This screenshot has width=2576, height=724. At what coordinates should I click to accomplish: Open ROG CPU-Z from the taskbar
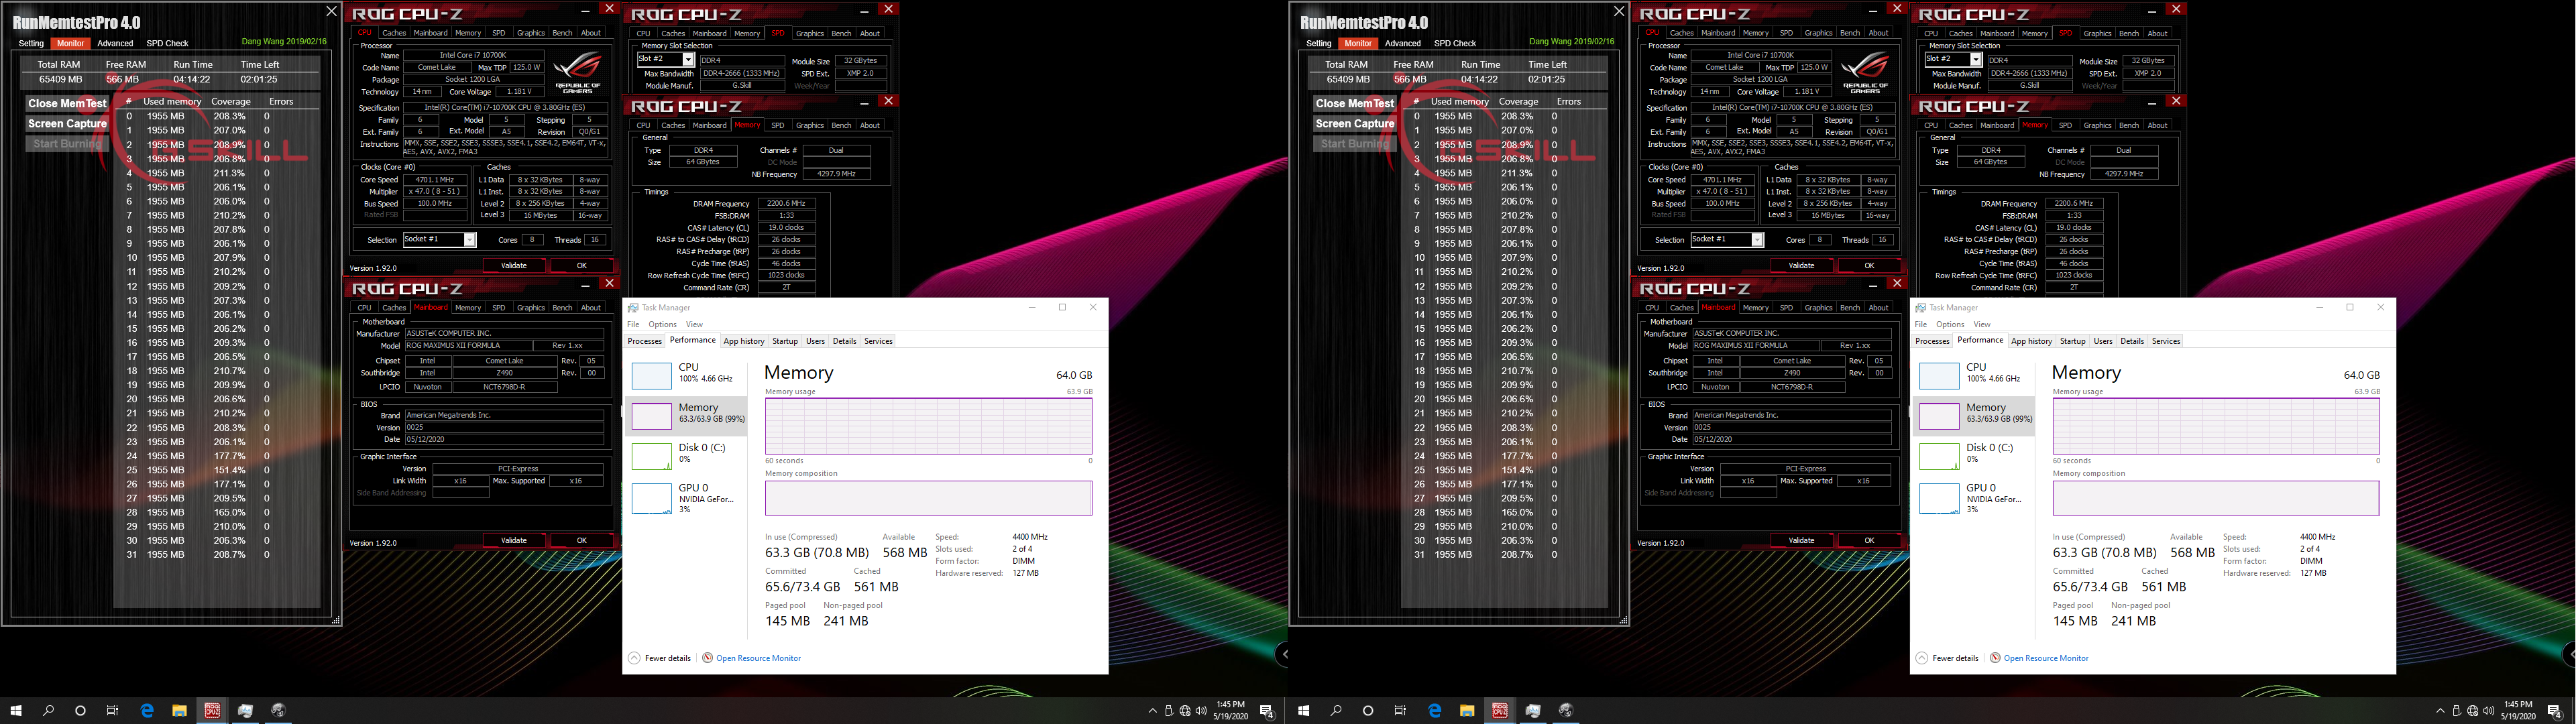211,711
